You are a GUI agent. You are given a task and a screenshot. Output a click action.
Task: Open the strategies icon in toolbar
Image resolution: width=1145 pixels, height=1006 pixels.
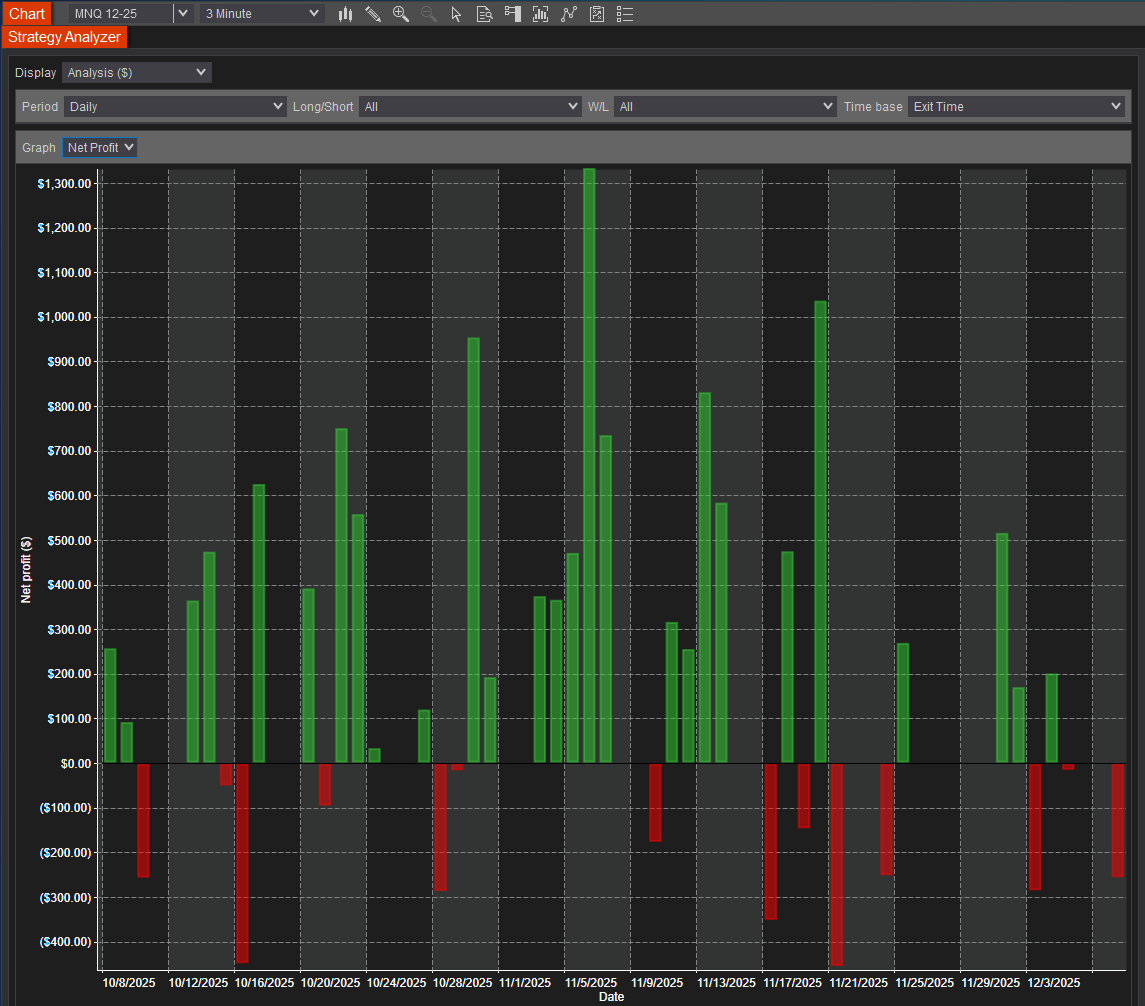pos(569,14)
